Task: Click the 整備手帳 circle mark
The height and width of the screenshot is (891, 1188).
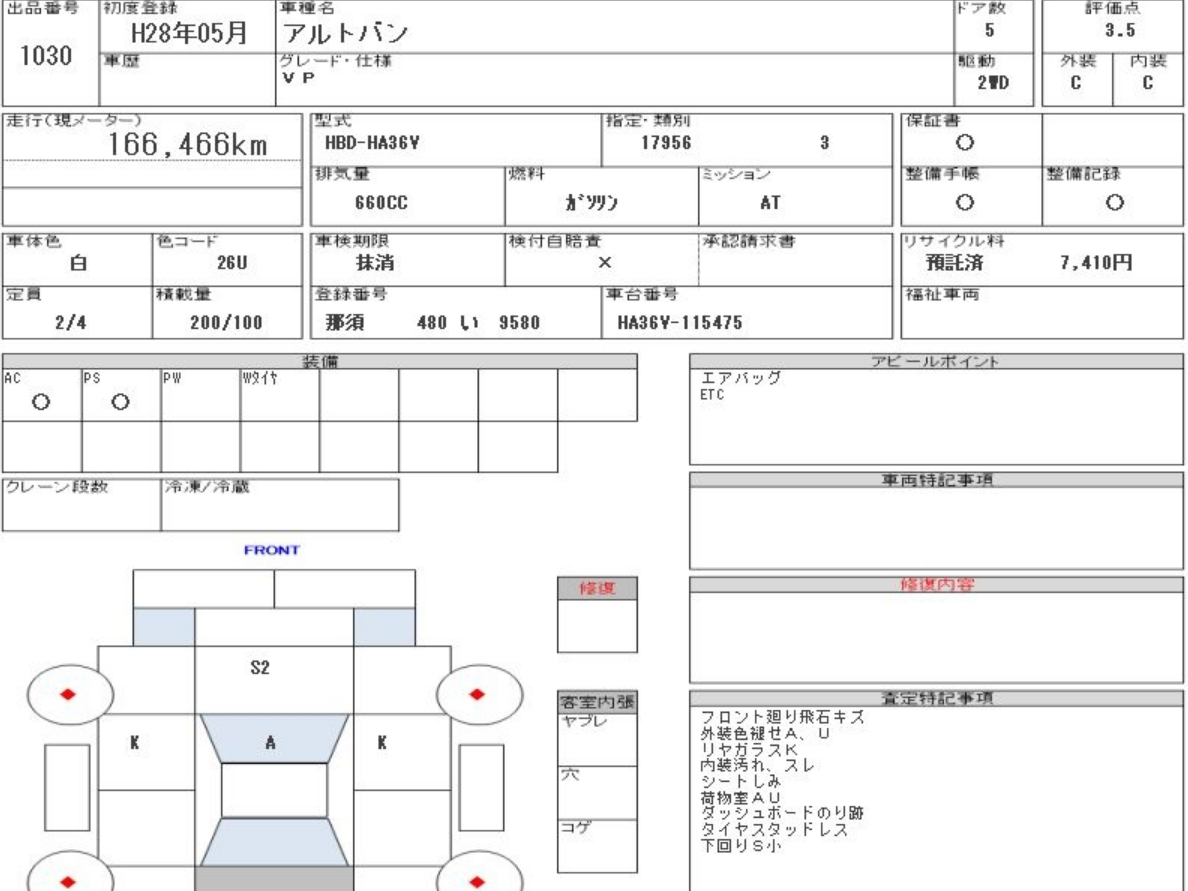Action: [x=965, y=201]
